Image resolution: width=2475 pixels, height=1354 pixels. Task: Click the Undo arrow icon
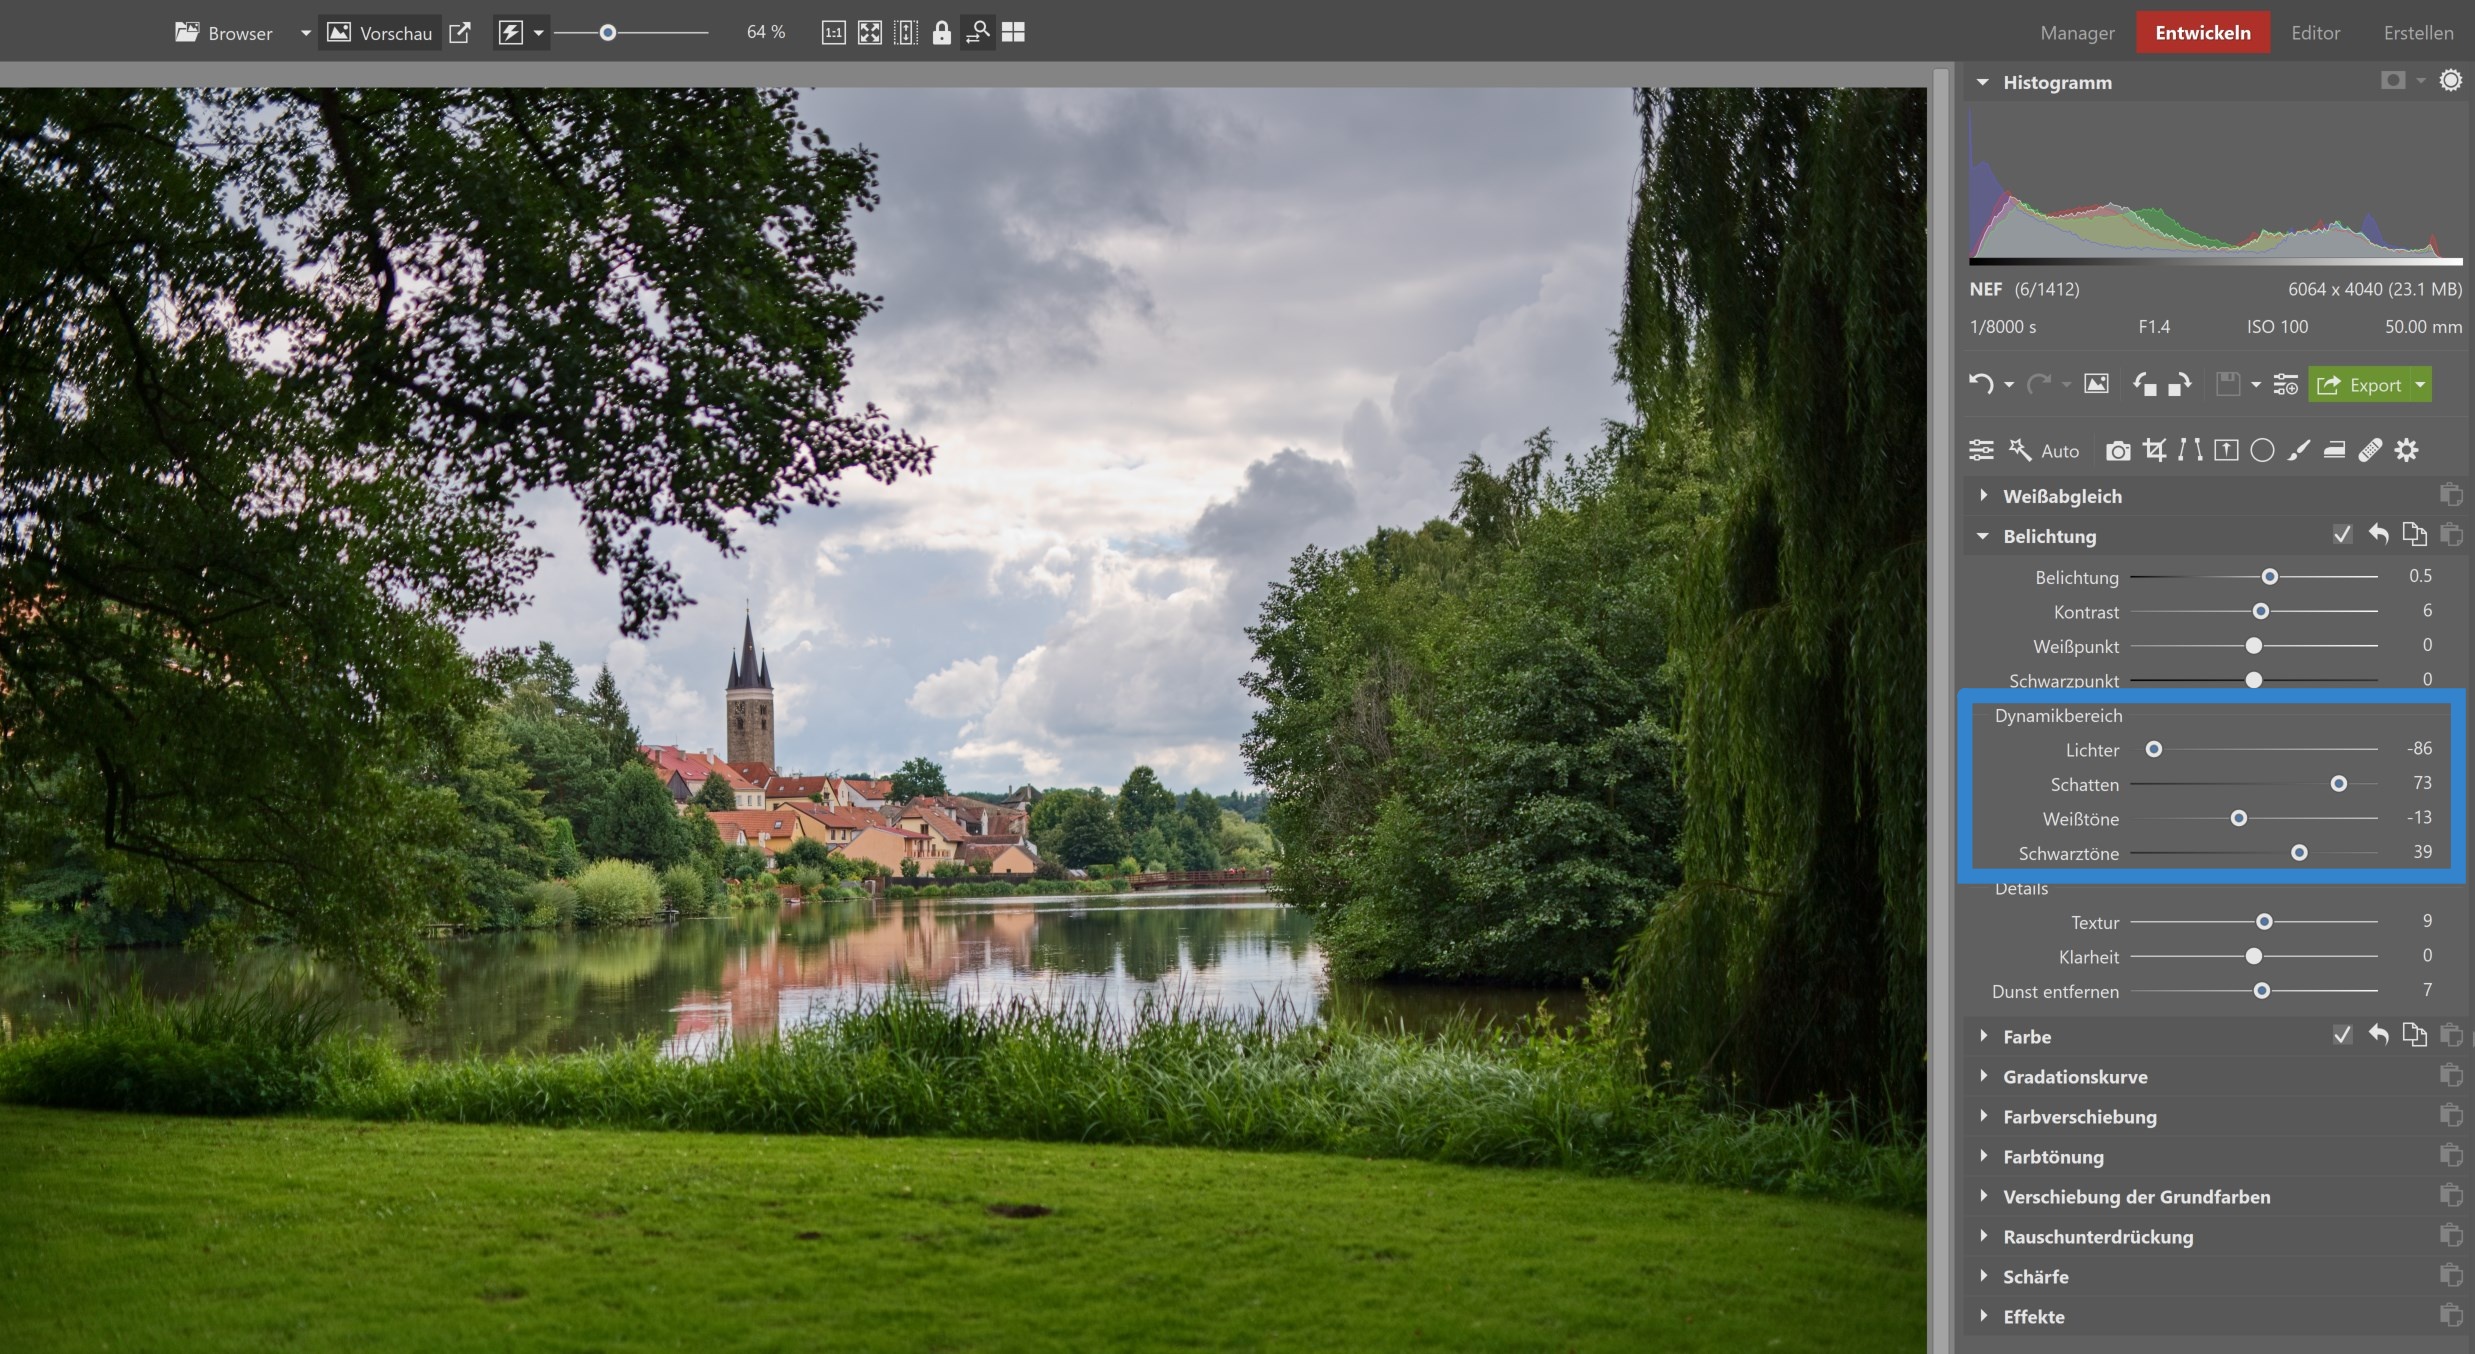[1980, 385]
